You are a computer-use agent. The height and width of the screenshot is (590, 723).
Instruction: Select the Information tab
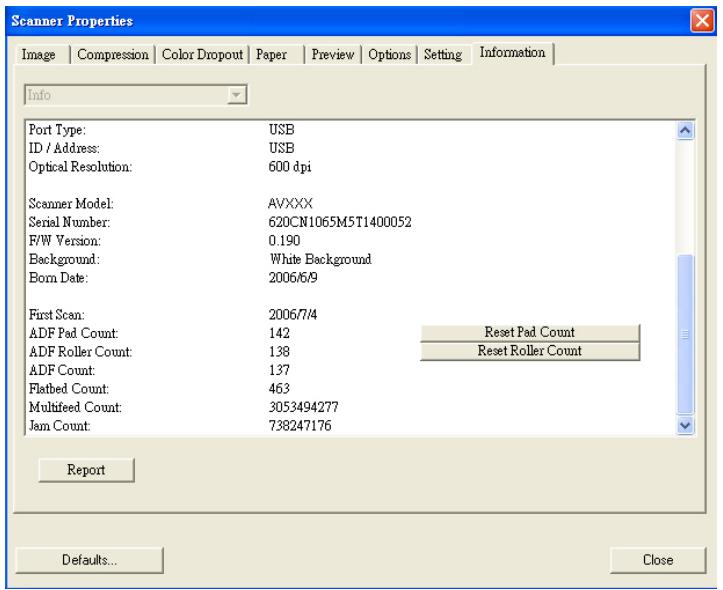point(512,53)
